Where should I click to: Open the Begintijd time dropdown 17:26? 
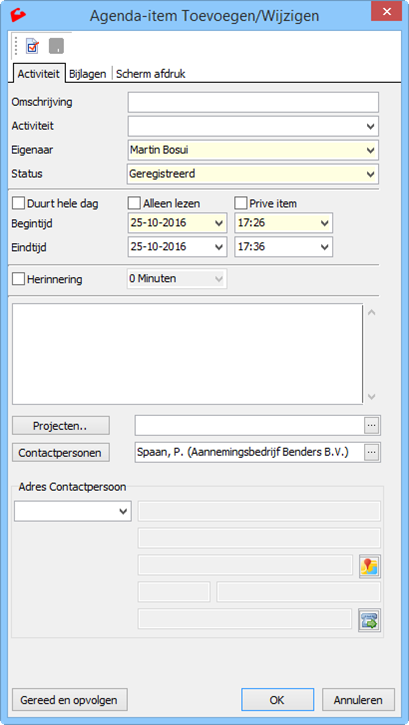click(324, 223)
